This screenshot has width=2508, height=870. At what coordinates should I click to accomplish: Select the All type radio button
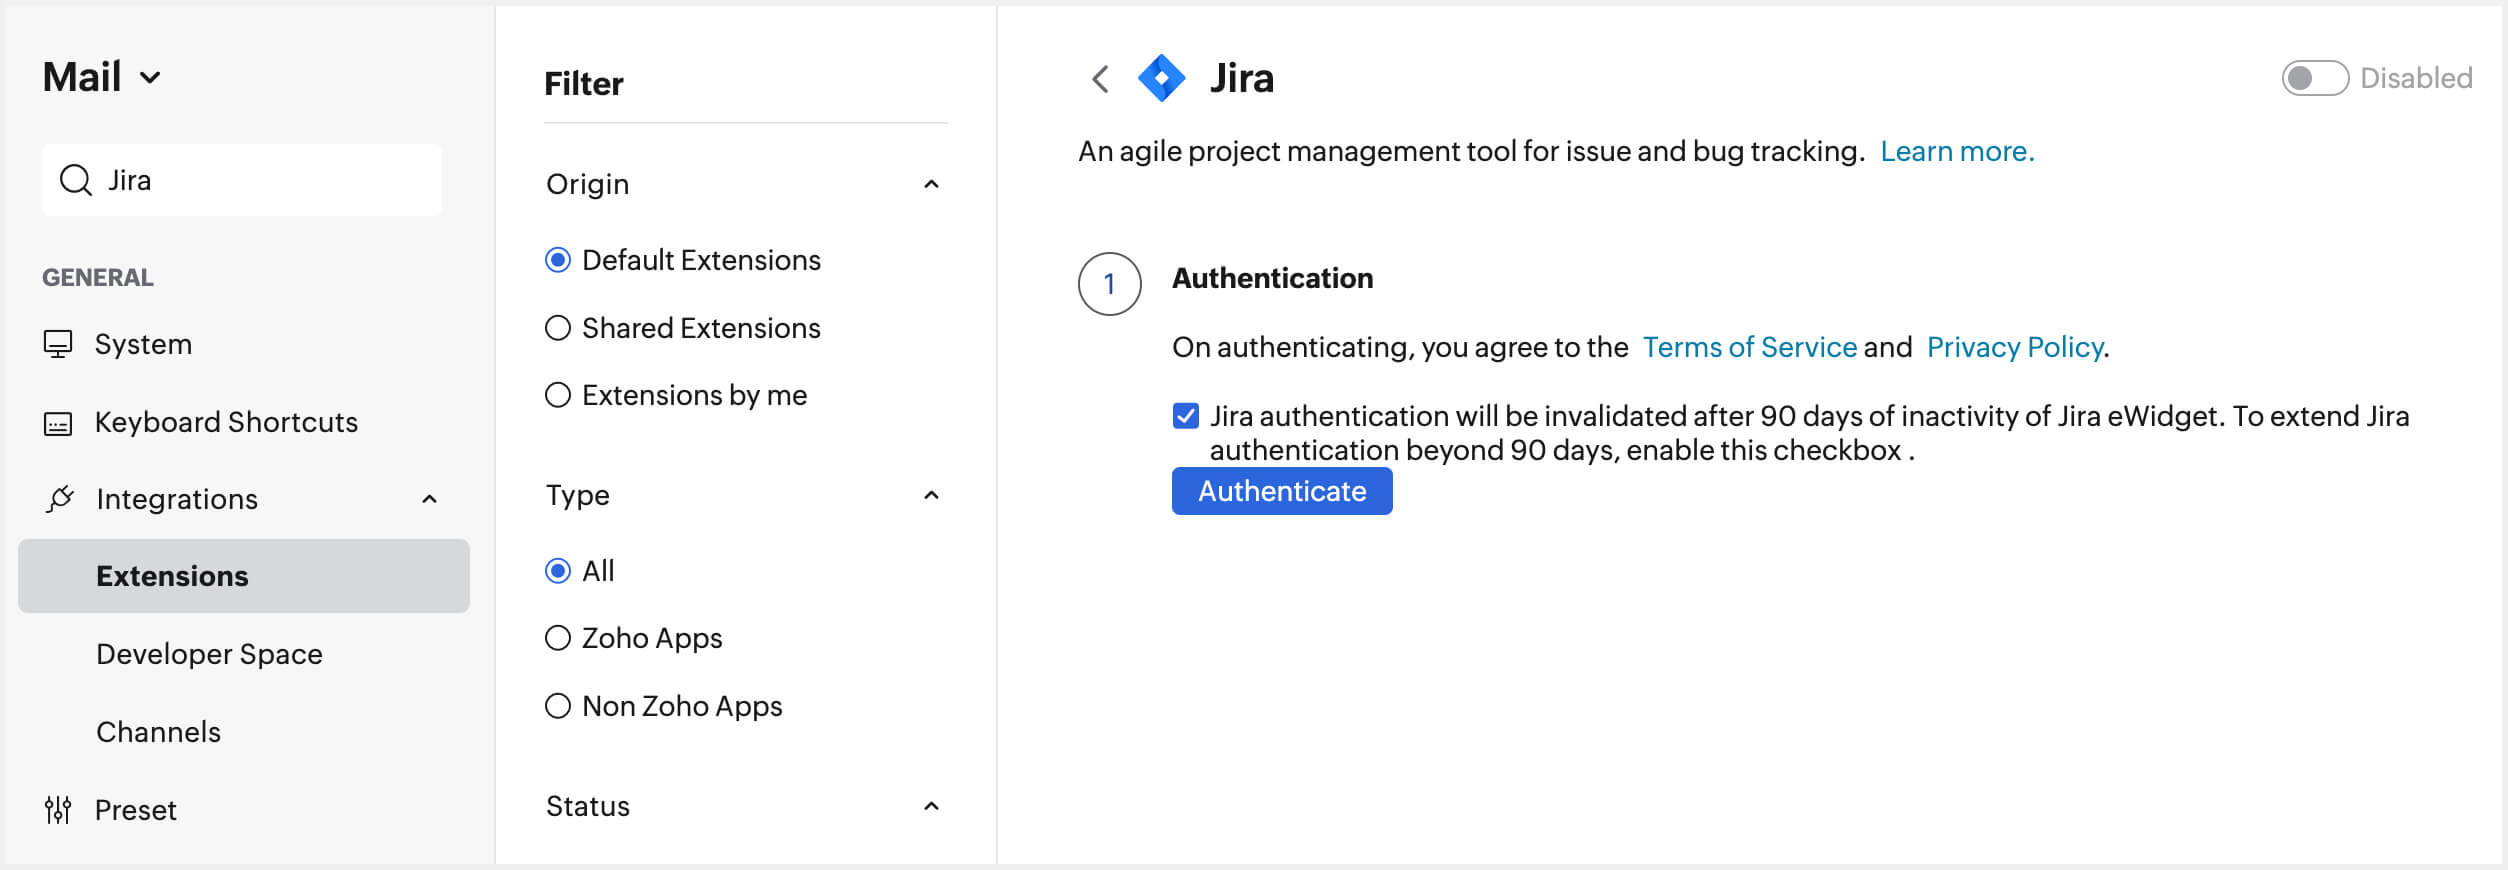558,571
